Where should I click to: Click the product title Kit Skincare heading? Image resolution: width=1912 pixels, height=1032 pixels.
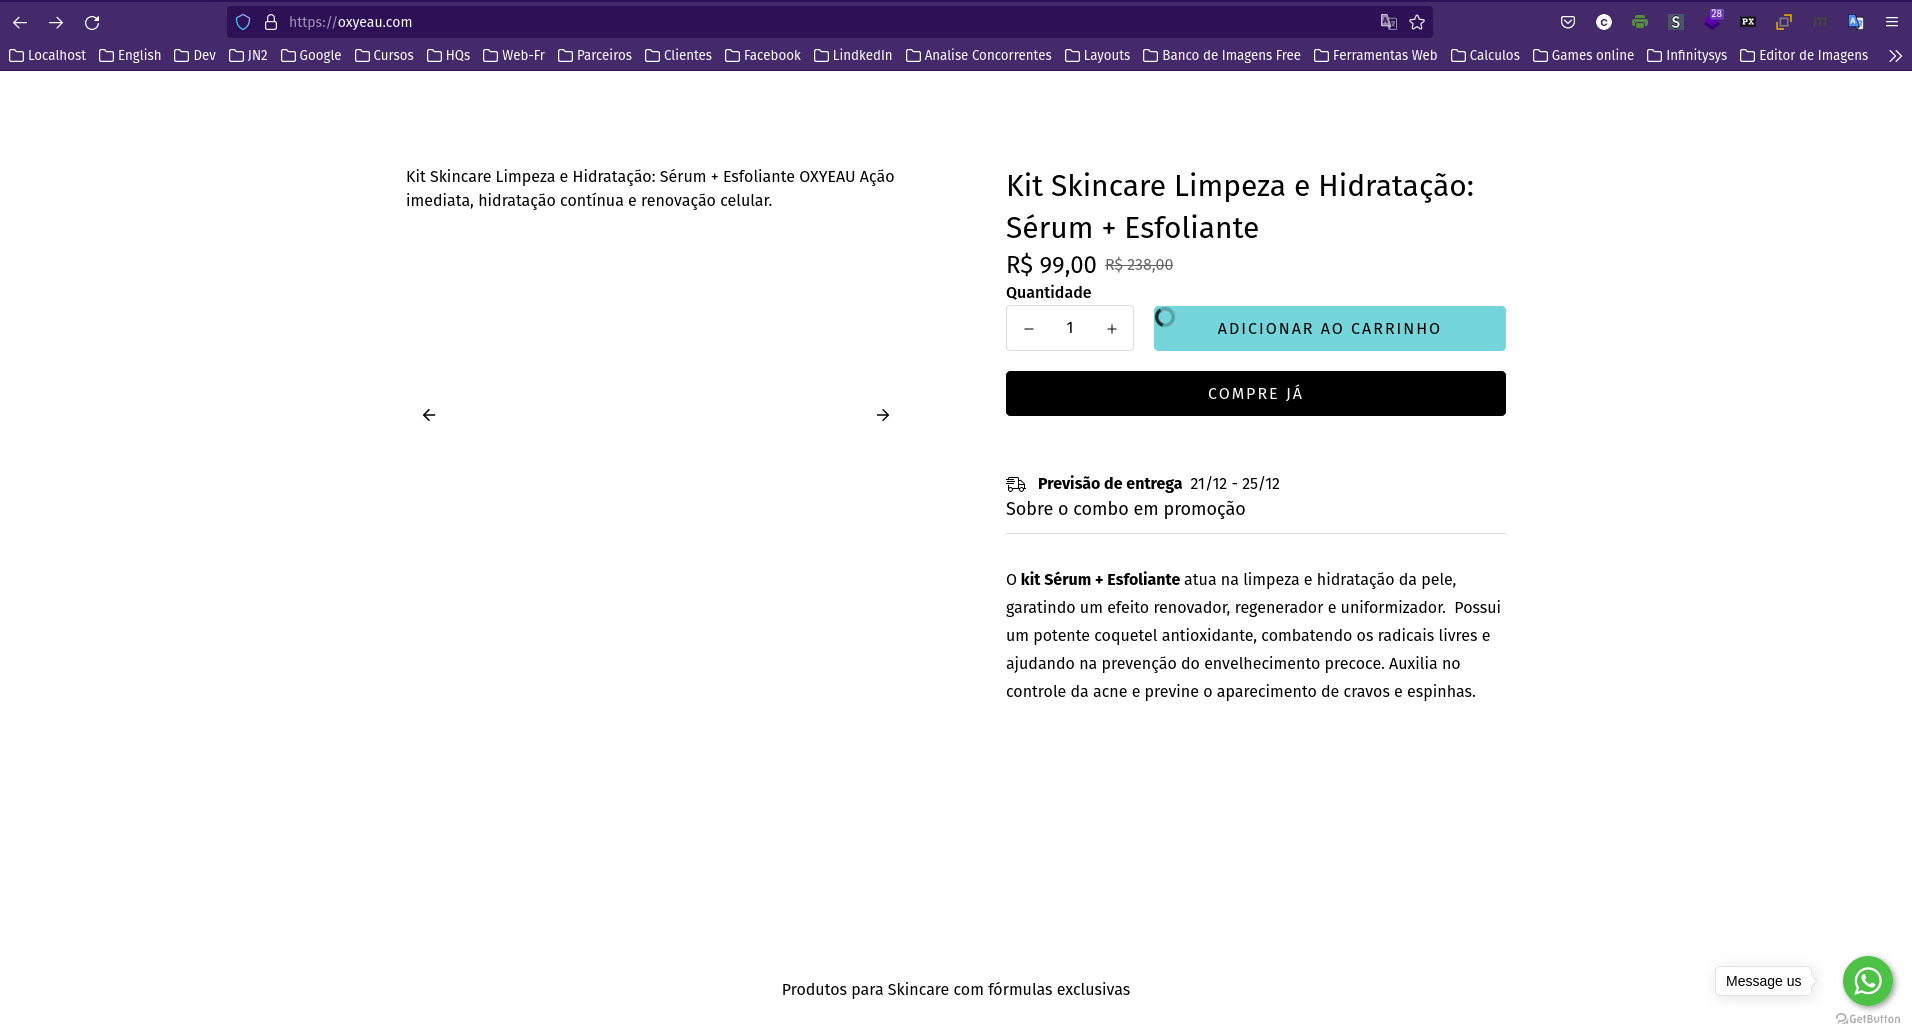click(1240, 206)
